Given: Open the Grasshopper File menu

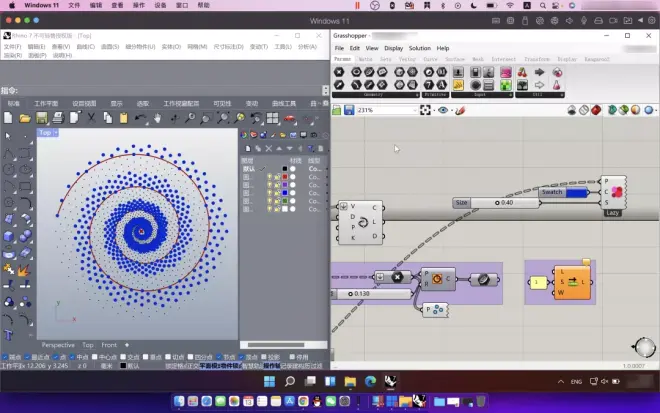Looking at the screenshot, I should 339,48.
